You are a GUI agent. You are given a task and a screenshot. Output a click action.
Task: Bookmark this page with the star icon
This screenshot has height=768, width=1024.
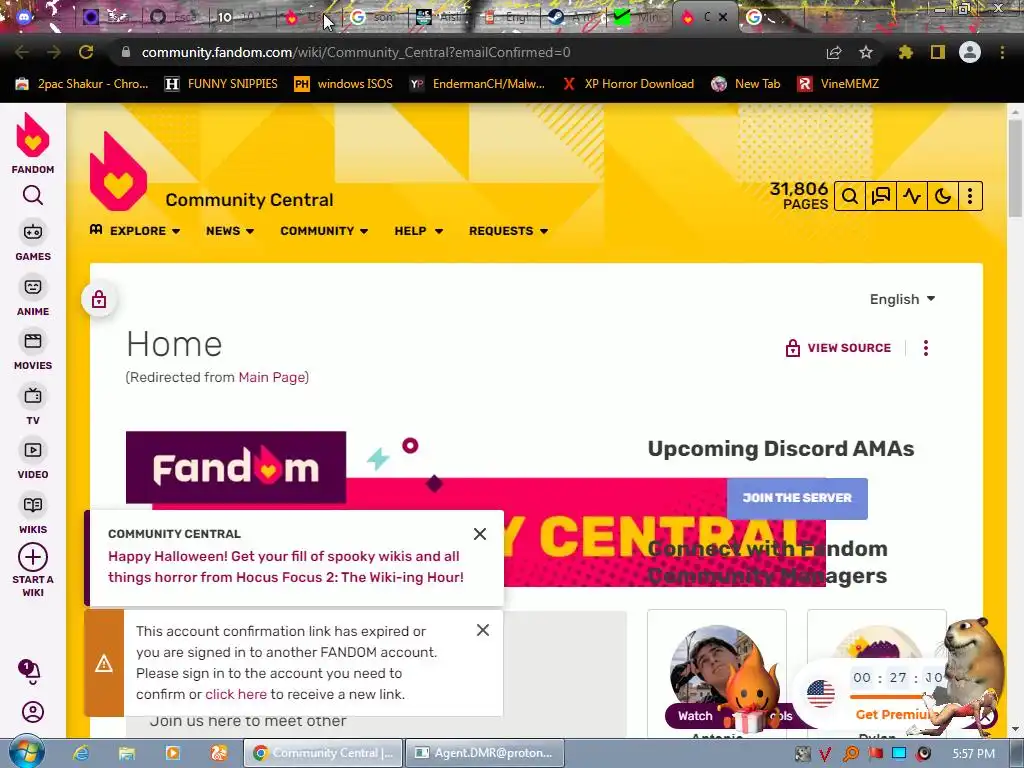[x=866, y=52]
